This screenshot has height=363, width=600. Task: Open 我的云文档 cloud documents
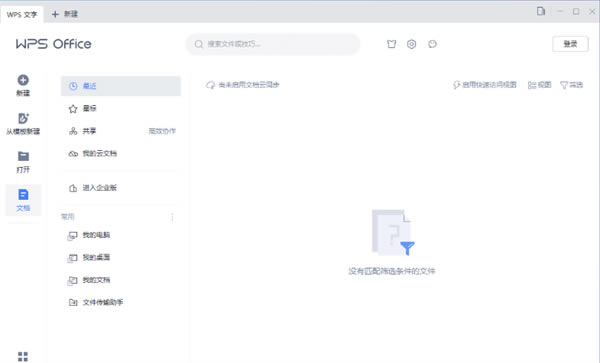121,154
